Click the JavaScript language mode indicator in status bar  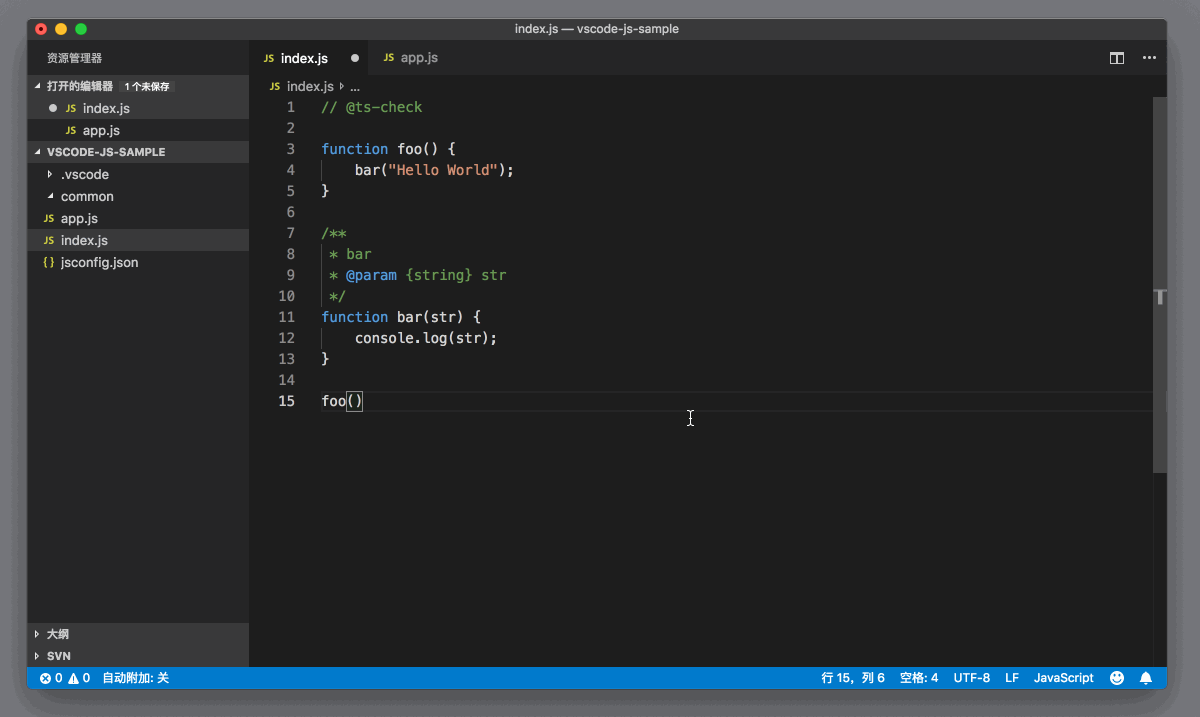1063,677
